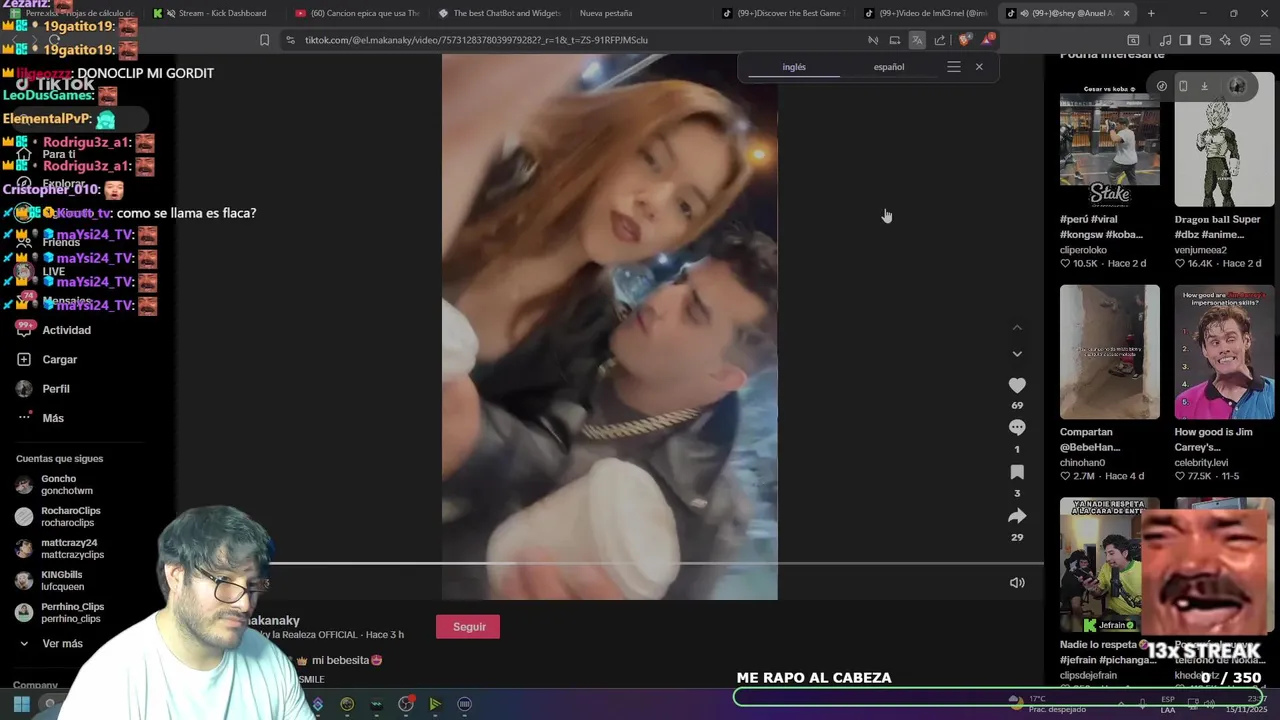Open translation popup hamburger options
Viewport: 1280px width, 720px height.
coord(954,67)
